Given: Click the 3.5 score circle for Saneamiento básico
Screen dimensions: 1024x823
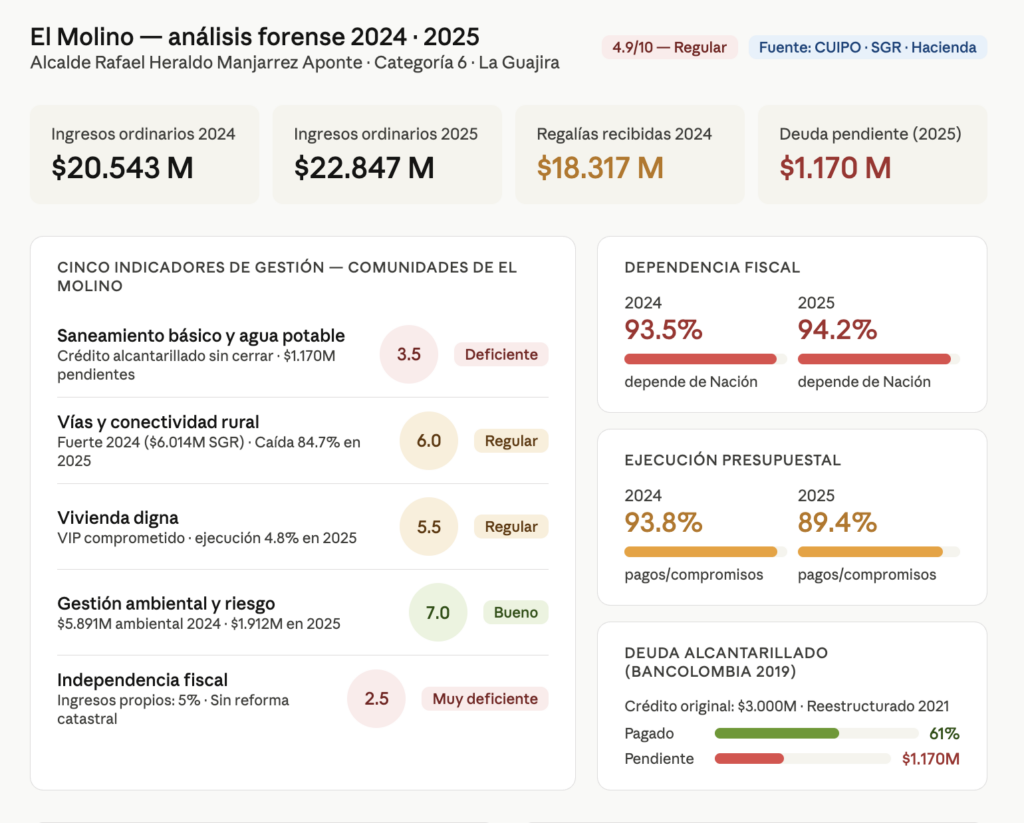Looking at the screenshot, I should [409, 354].
